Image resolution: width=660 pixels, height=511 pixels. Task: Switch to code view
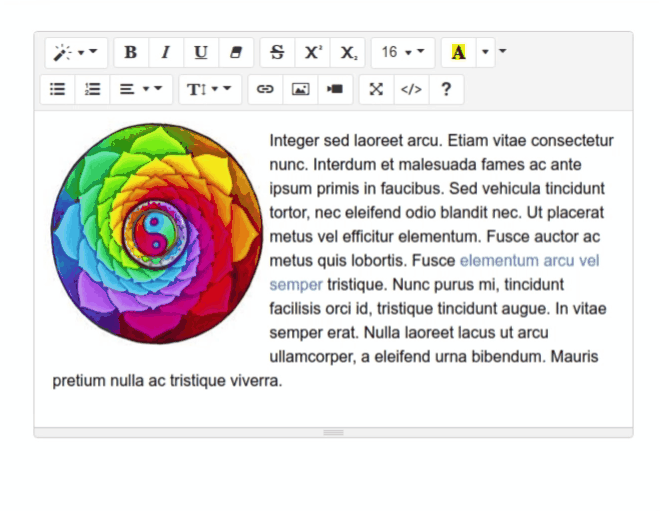[x=411, y=89]
